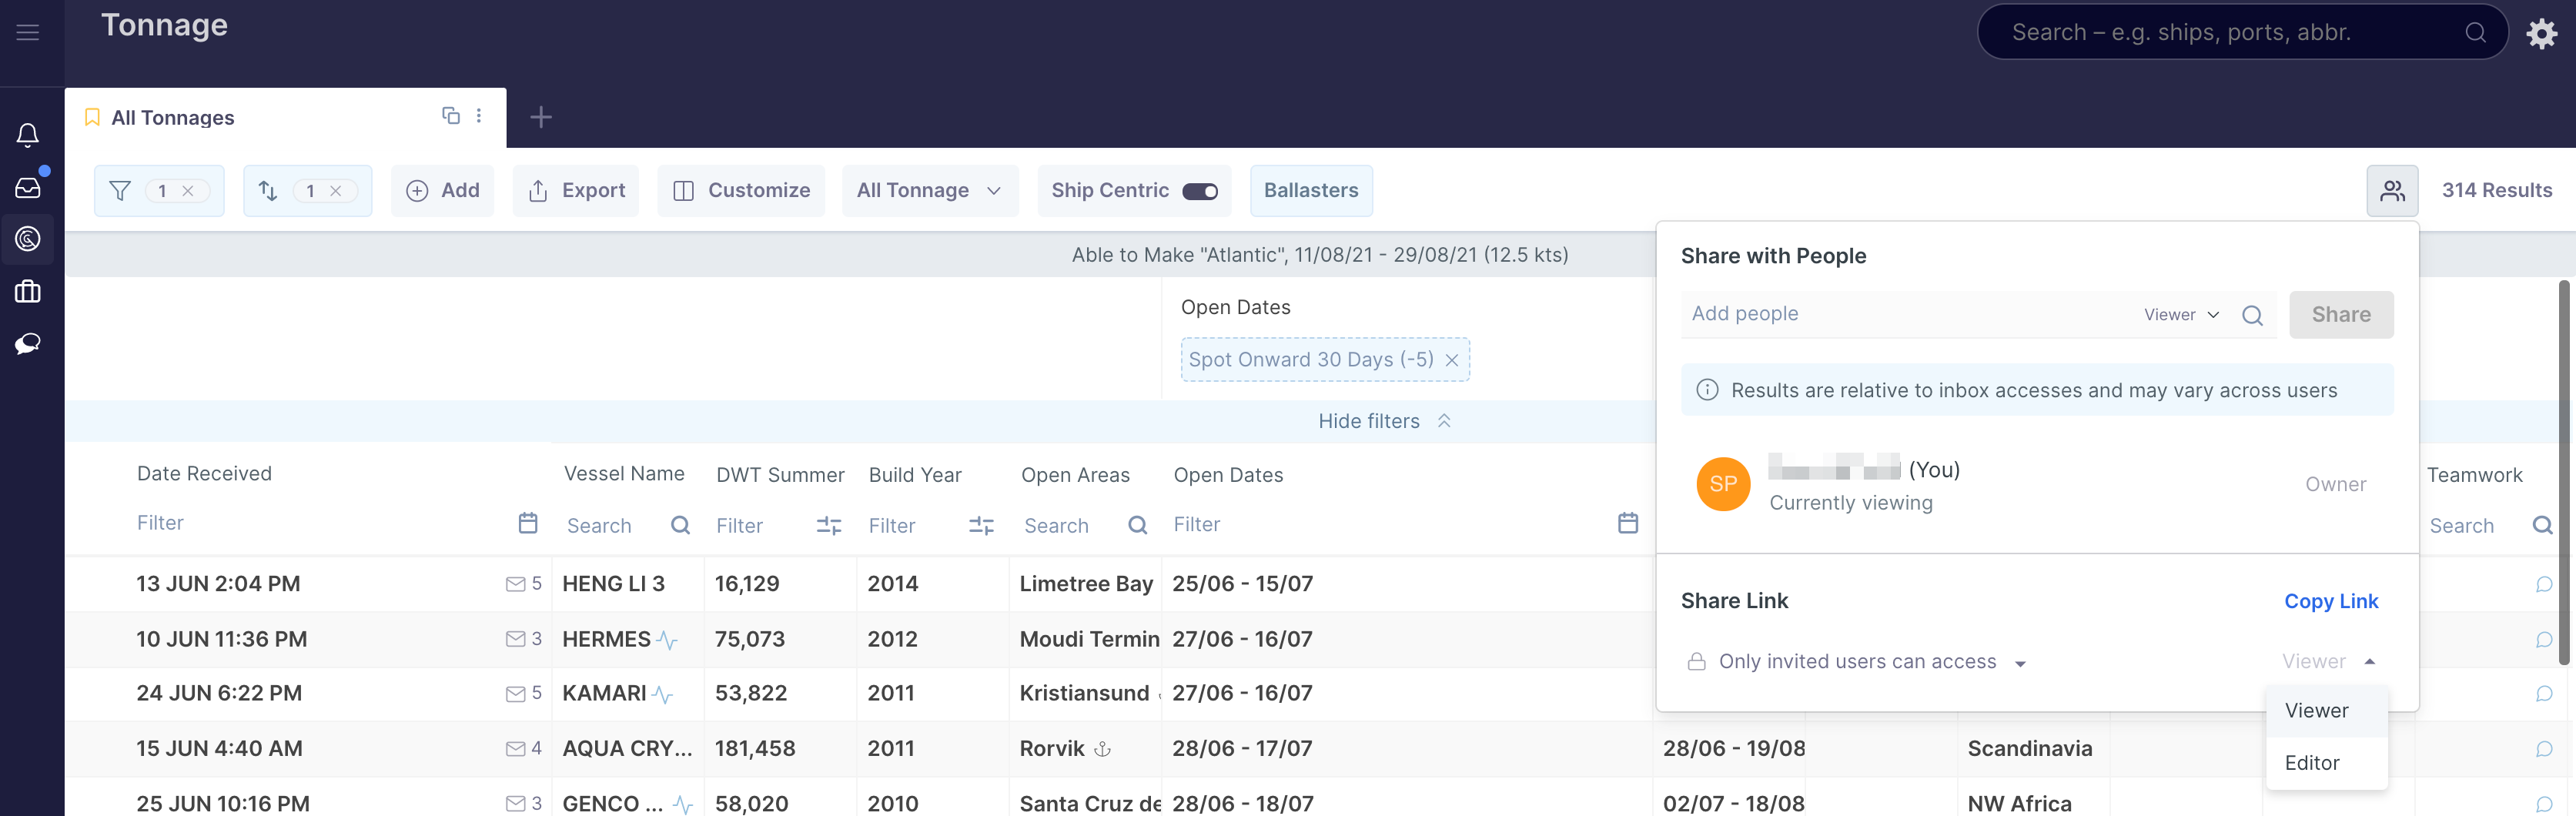2576x816 pixels.
Task: Open the Viewer role dropdown beside Add people
Action: (2180, 315)
